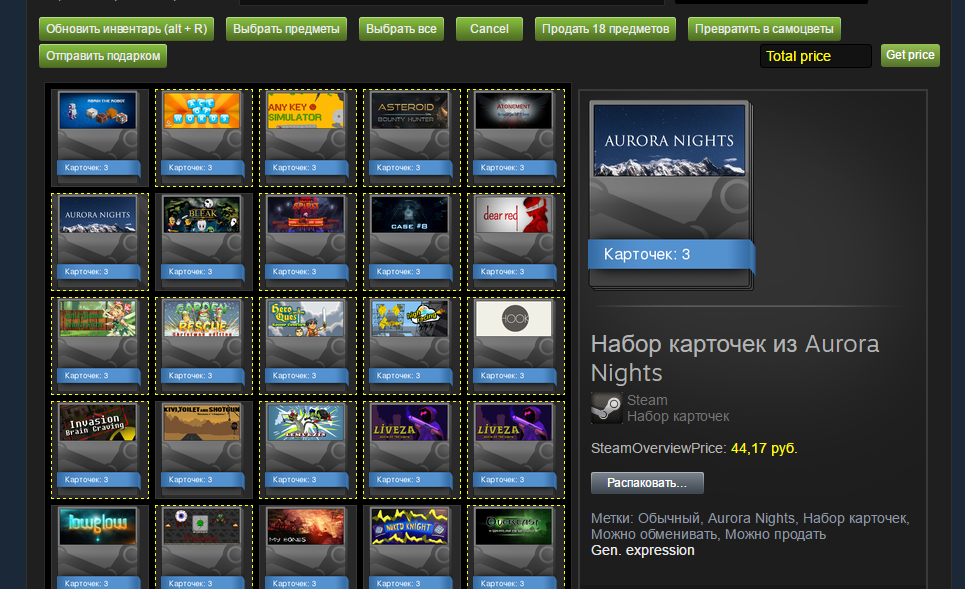
Task: Select the Case #8 booster pack
Action: pos(412,242)
